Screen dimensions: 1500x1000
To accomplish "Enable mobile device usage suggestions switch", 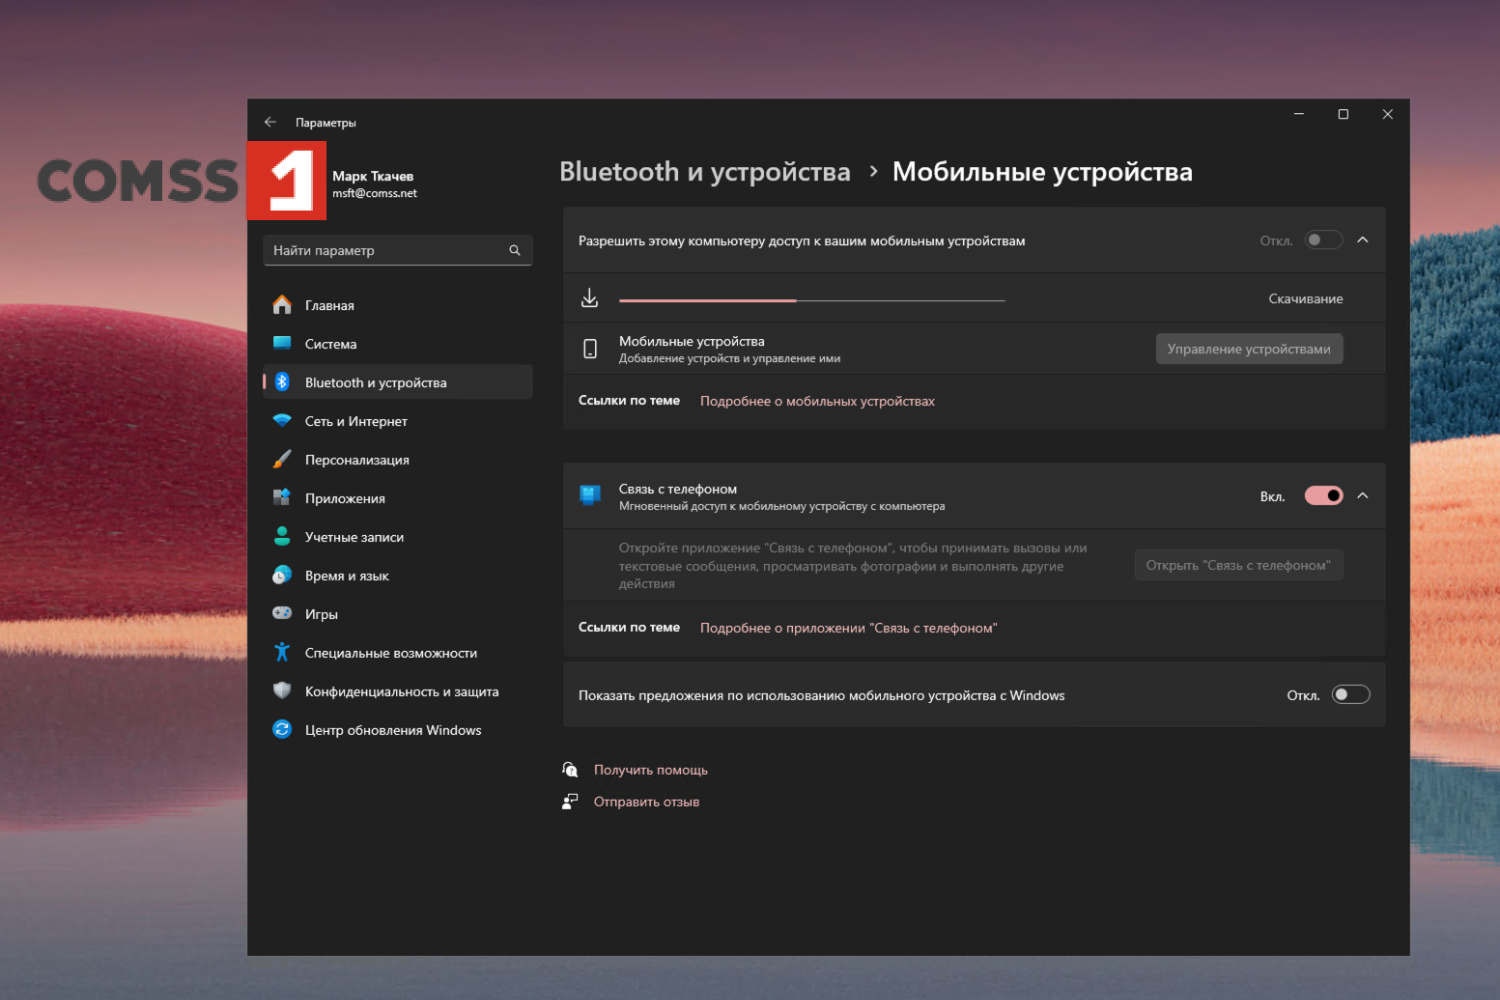I will (1350, 695).
